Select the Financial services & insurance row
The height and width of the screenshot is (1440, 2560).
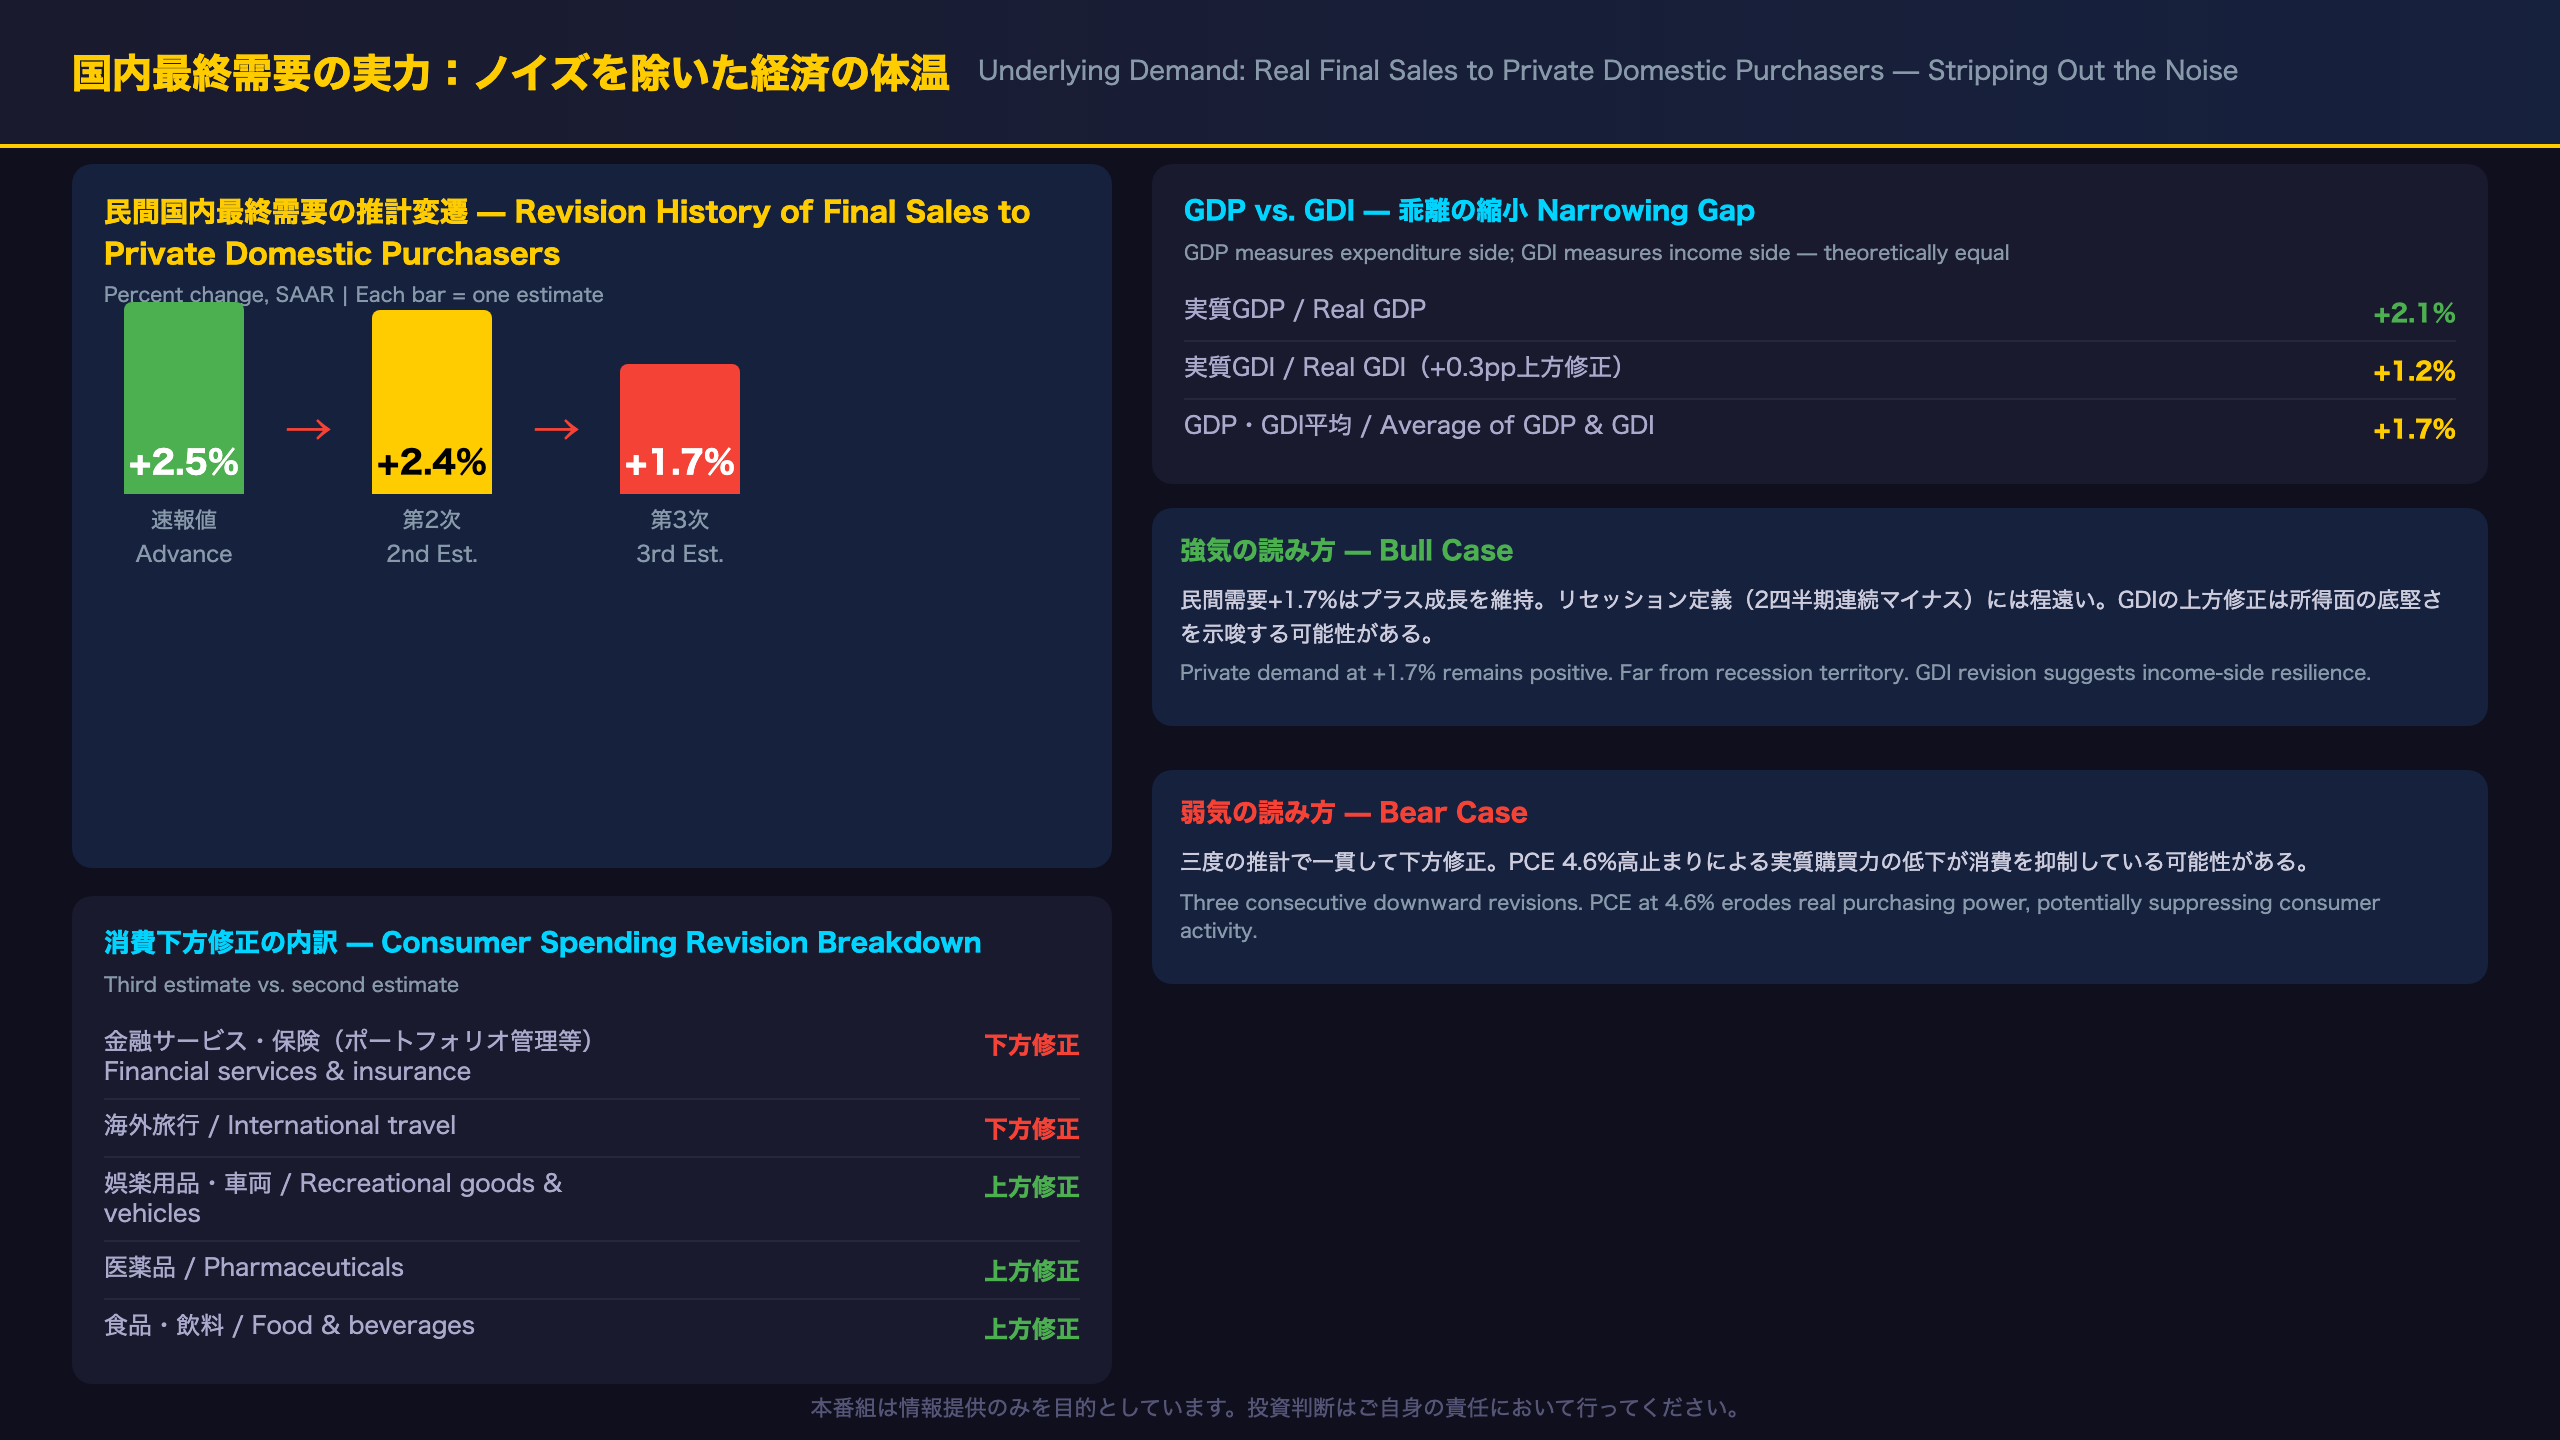[592, 1056]
